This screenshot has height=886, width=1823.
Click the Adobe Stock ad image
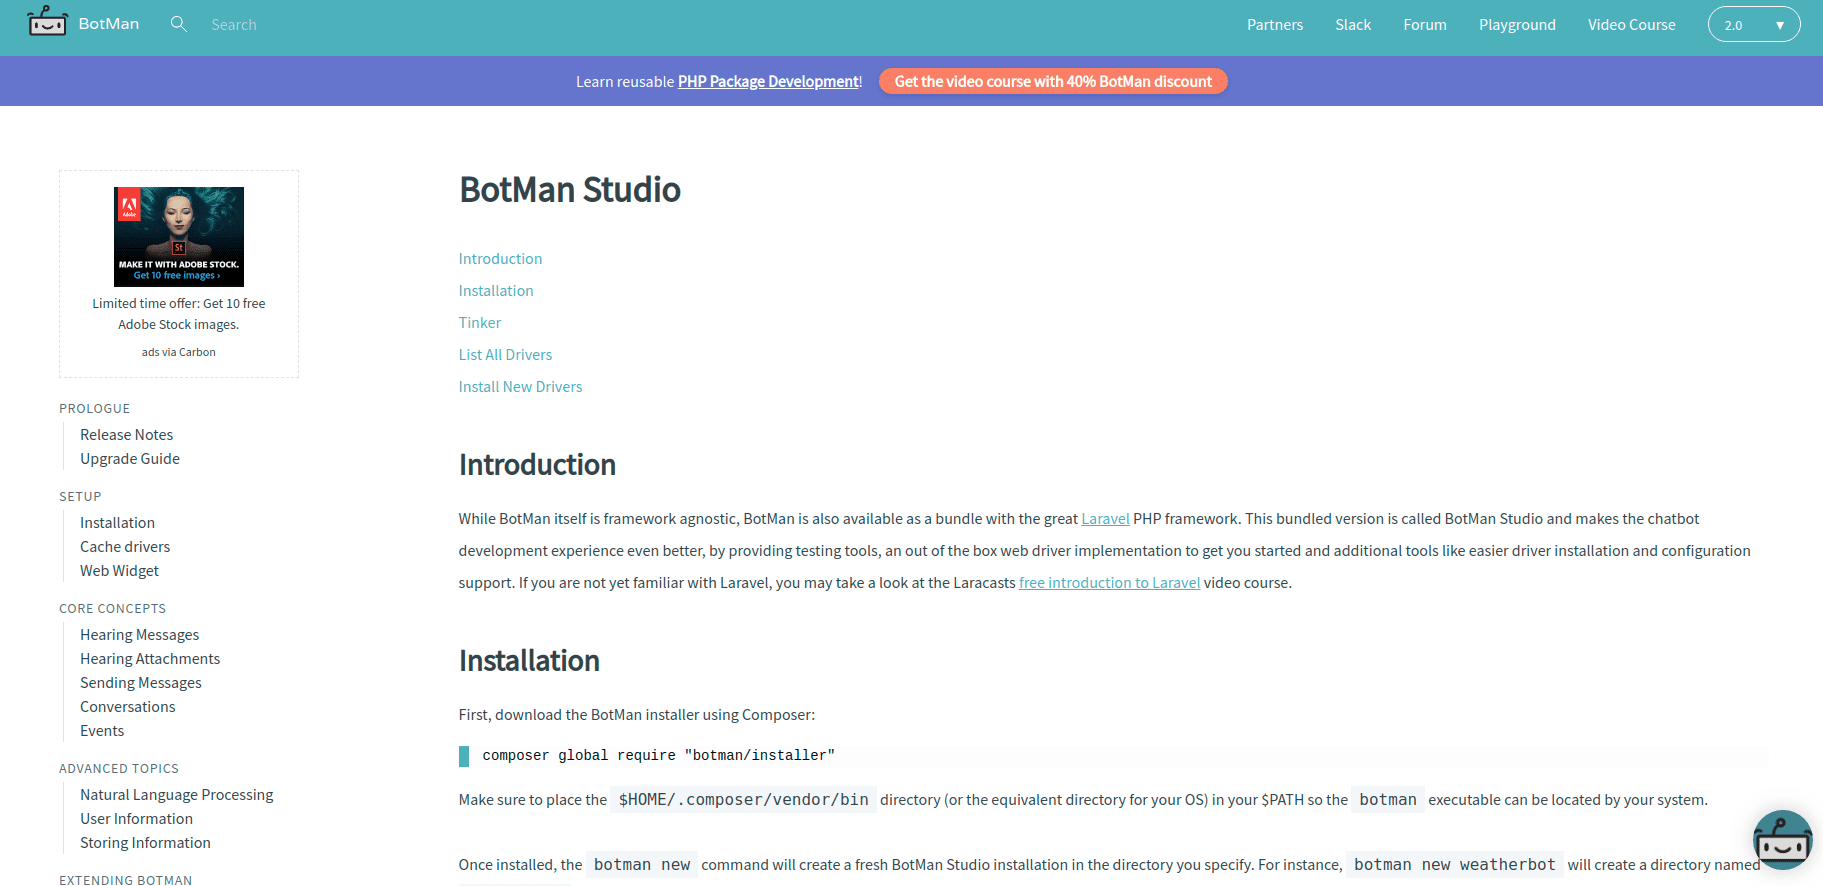point(179,237)
